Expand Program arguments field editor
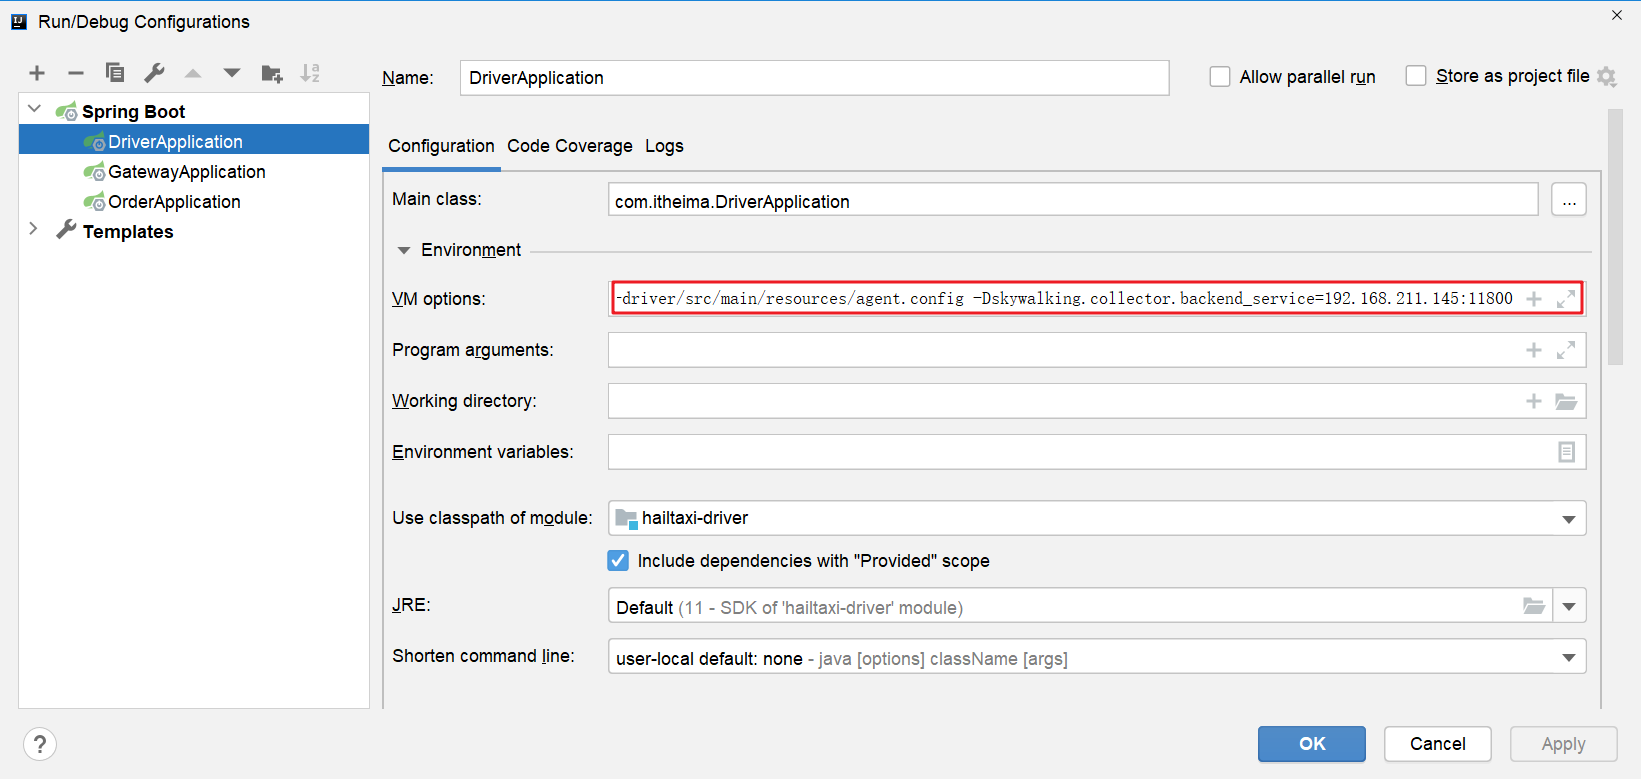The image size is (1641, 779). coord(1566,350)
